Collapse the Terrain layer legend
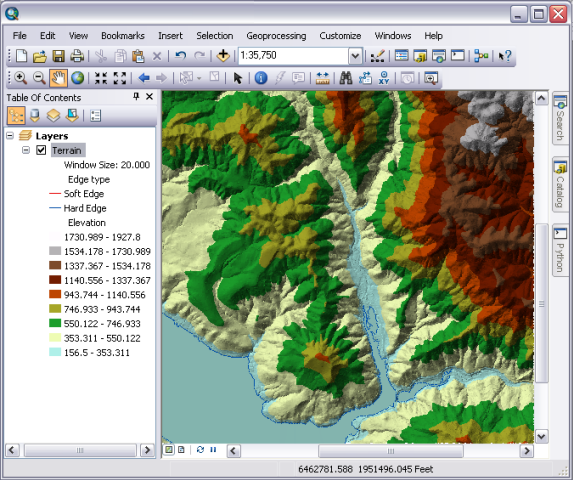573x480 pixels. (26, 150)
